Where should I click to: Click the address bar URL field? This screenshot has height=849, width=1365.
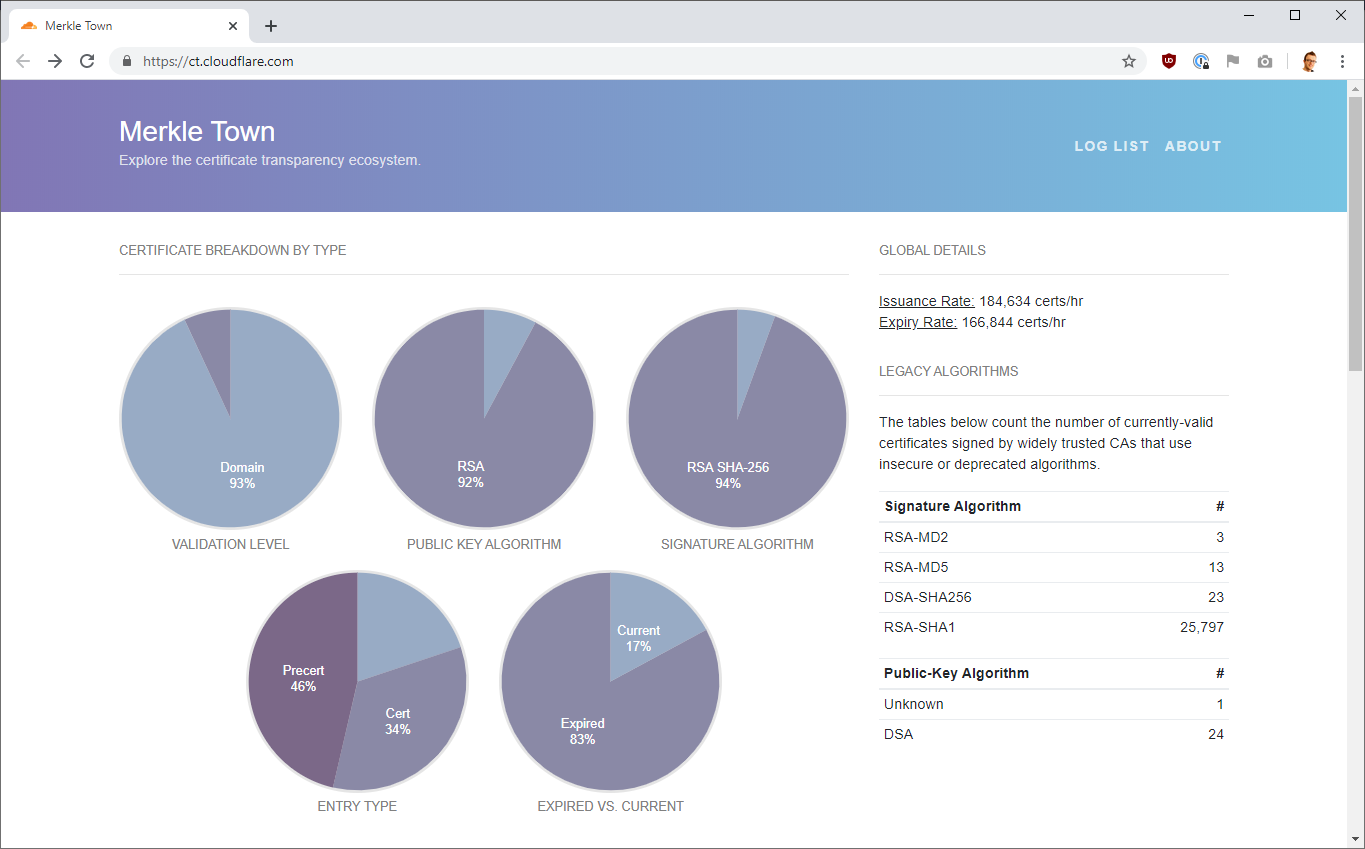click(x=600, y=61)
